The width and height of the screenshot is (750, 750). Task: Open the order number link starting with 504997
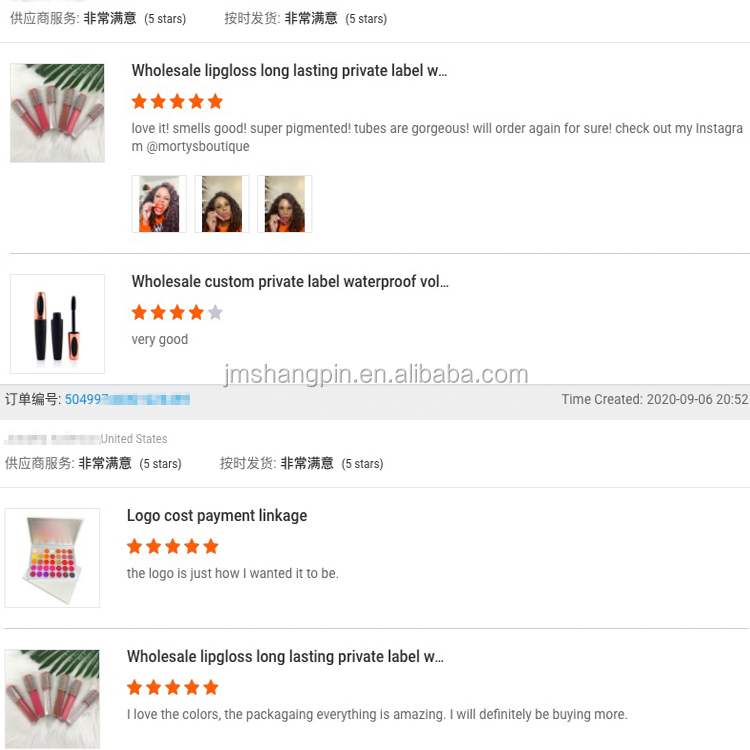[127, 399]
